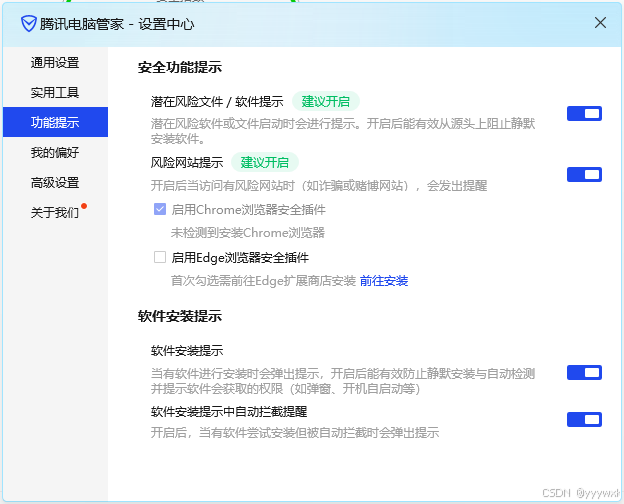Toggle the 风险网站提示 switch
Image resolution: width=624 pixels, height=504 pixels.
click(584, 174)
